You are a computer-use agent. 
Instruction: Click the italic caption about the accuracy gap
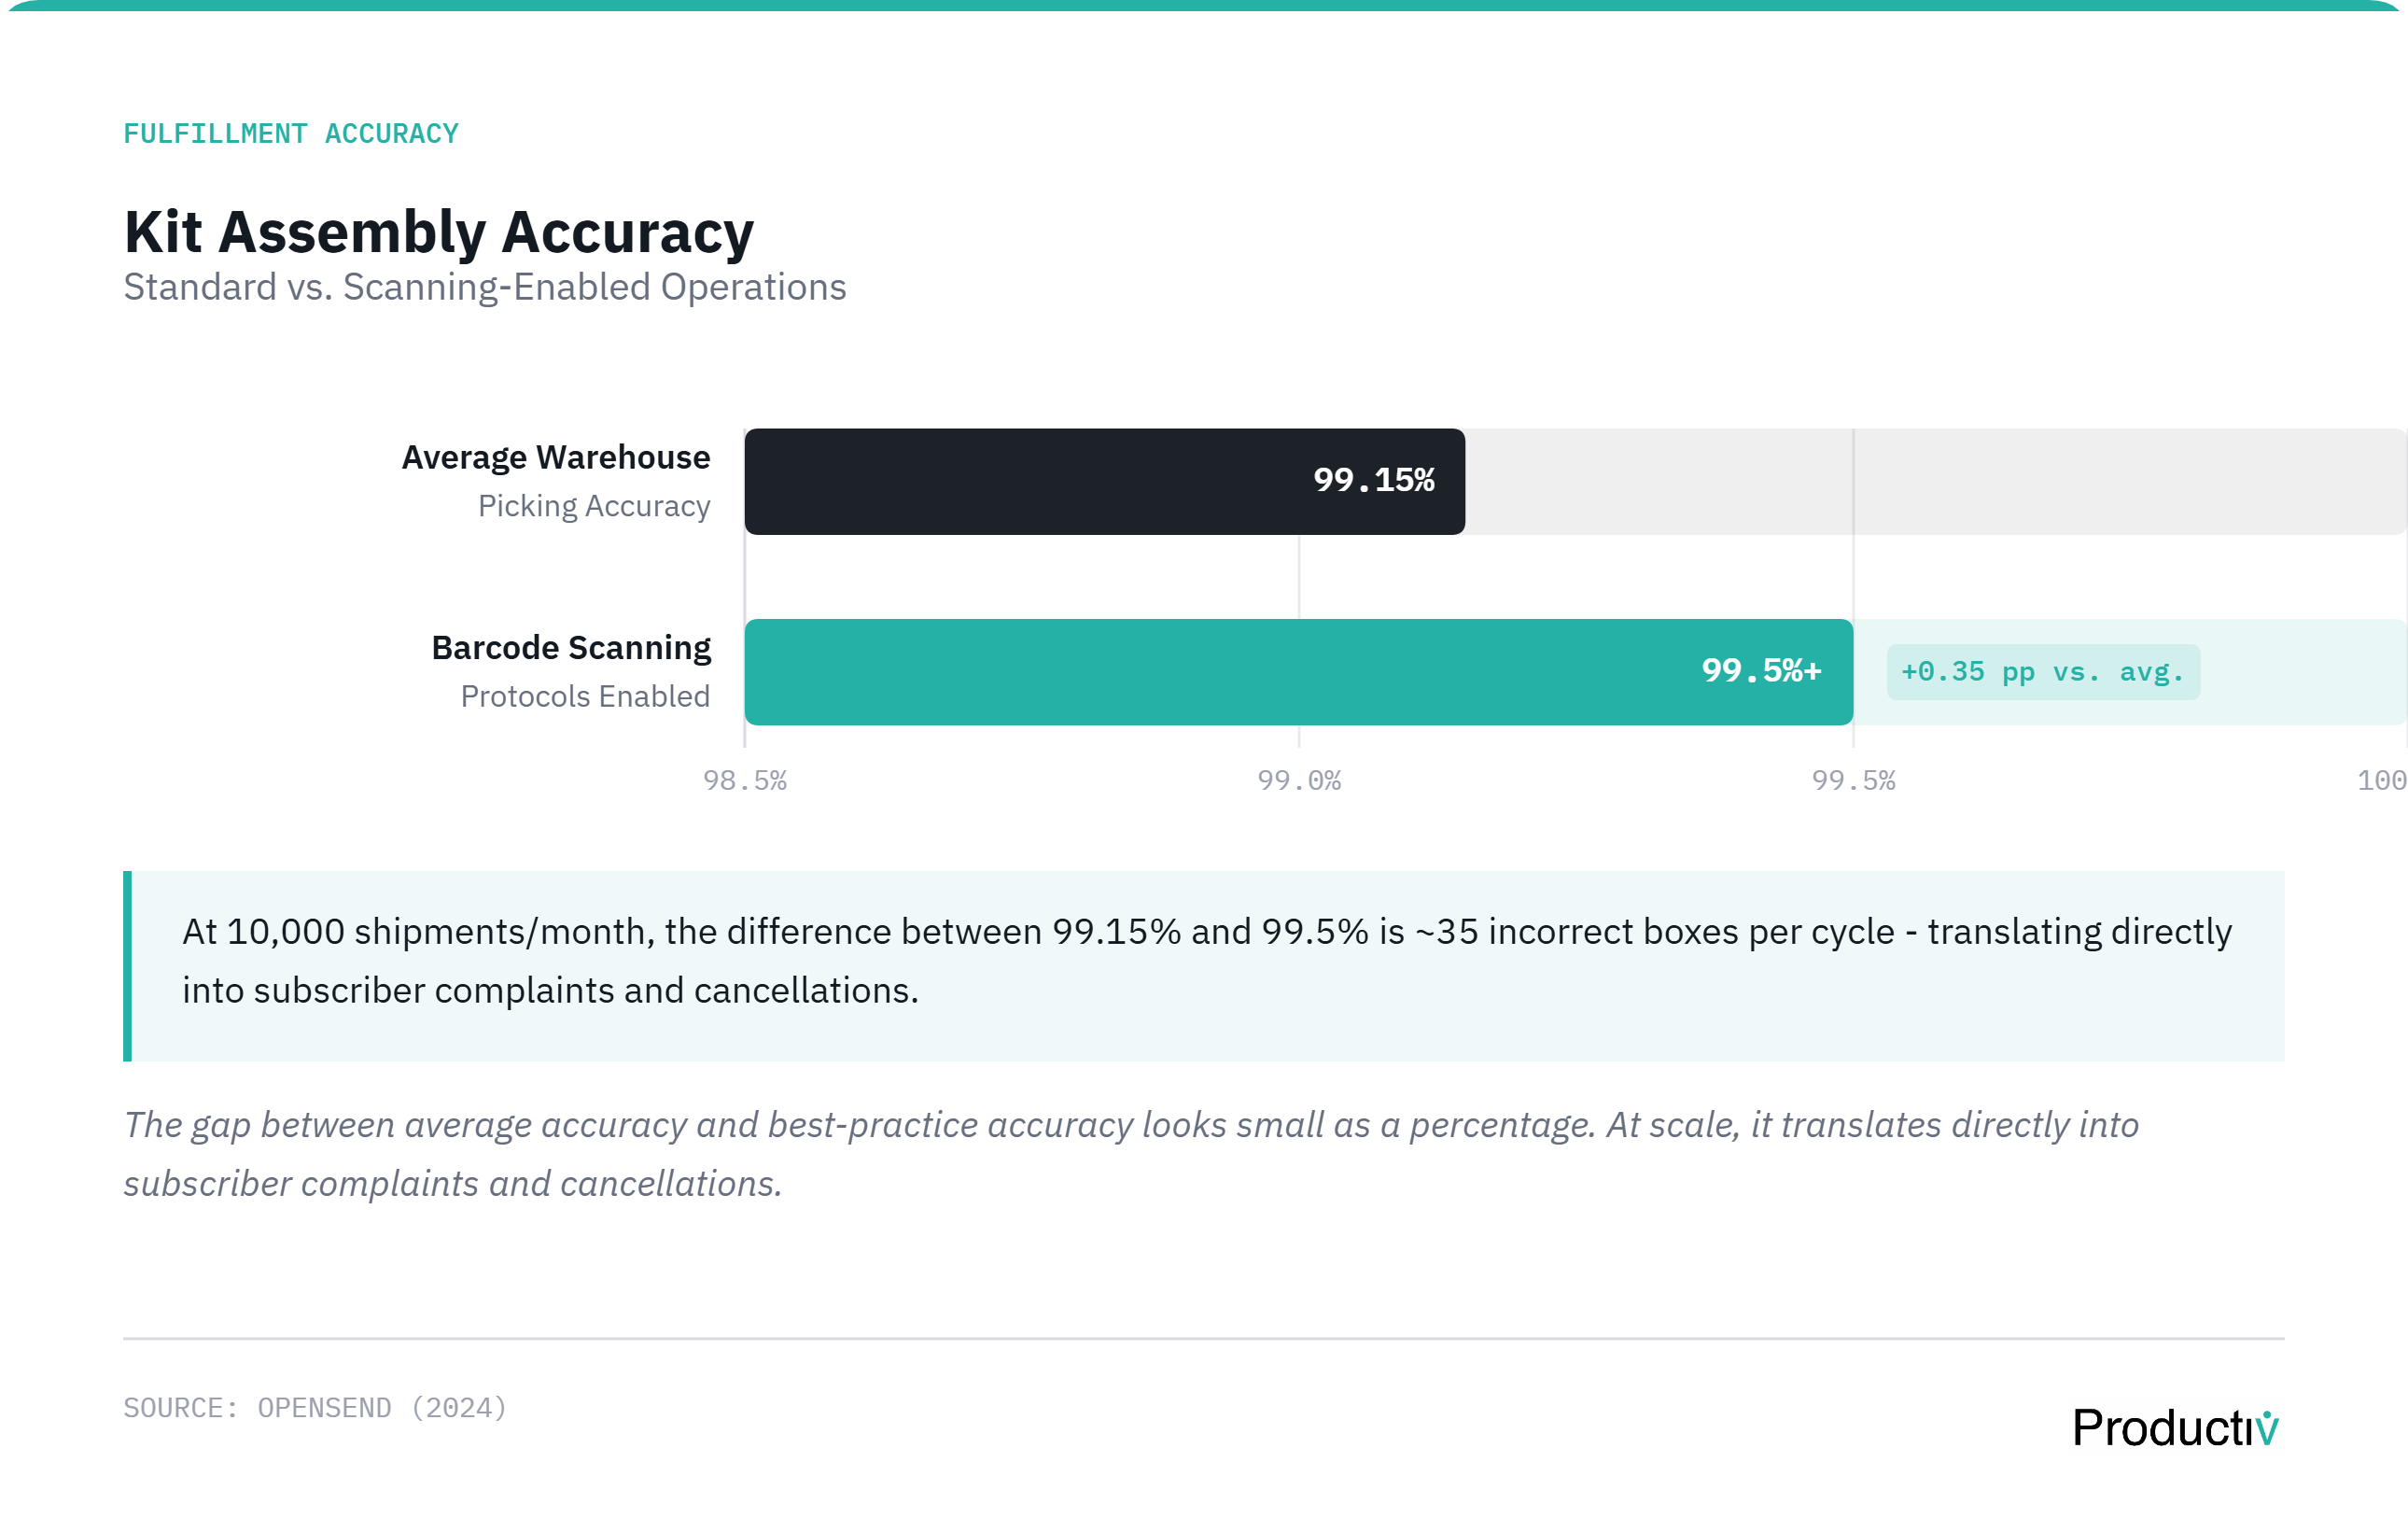pos(1130,1154)
